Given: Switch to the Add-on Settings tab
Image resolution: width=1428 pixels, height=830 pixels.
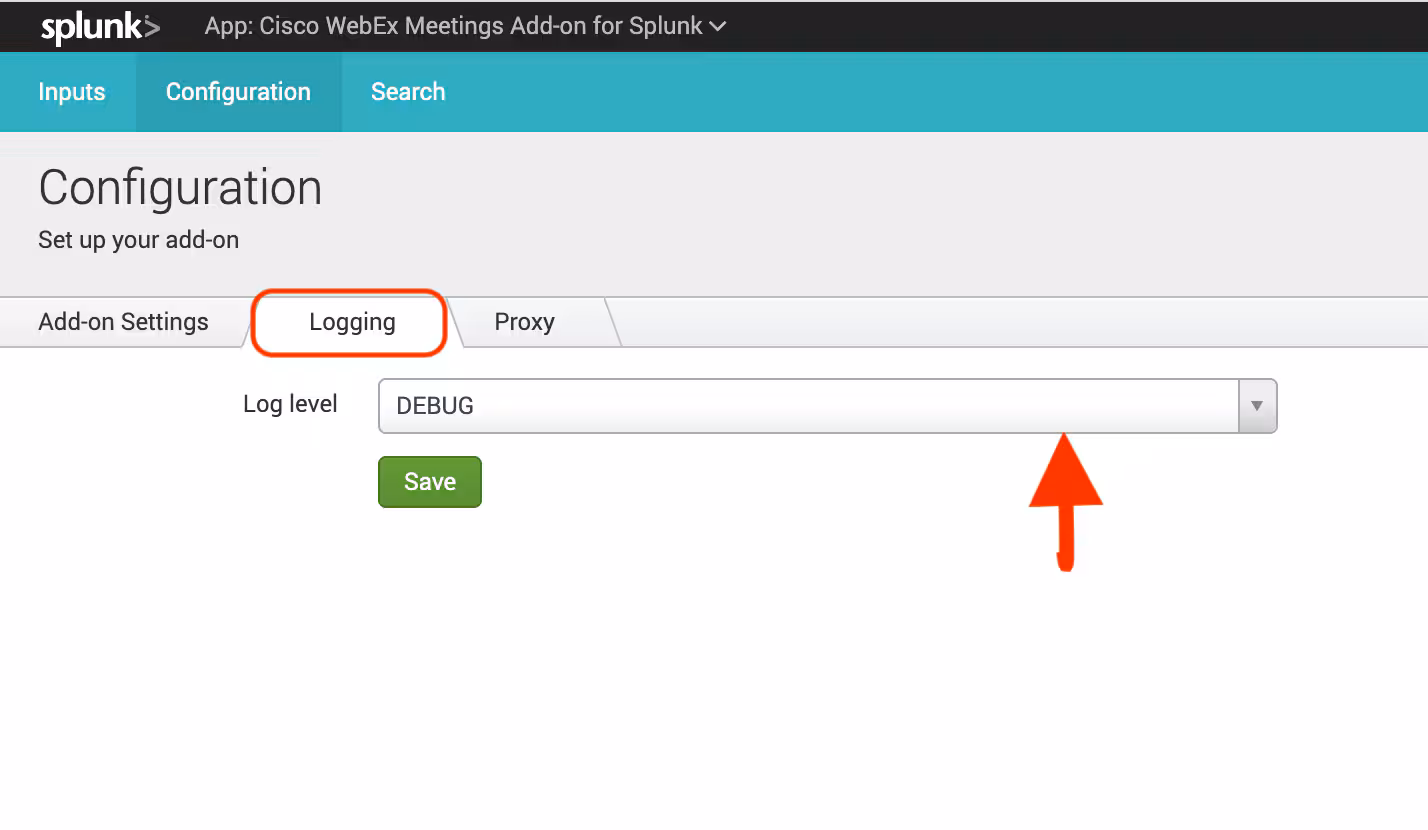Looking at the screenshot, I should [x=123, y=322].
